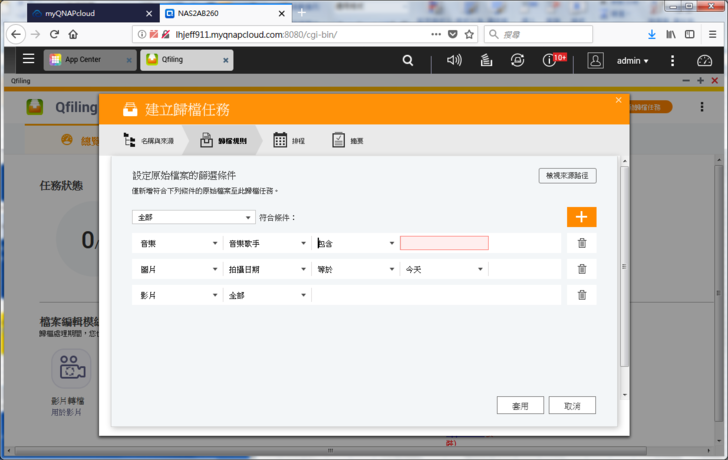
Task: Delete the 影片 filter row with trash icon
Action: 581,295
